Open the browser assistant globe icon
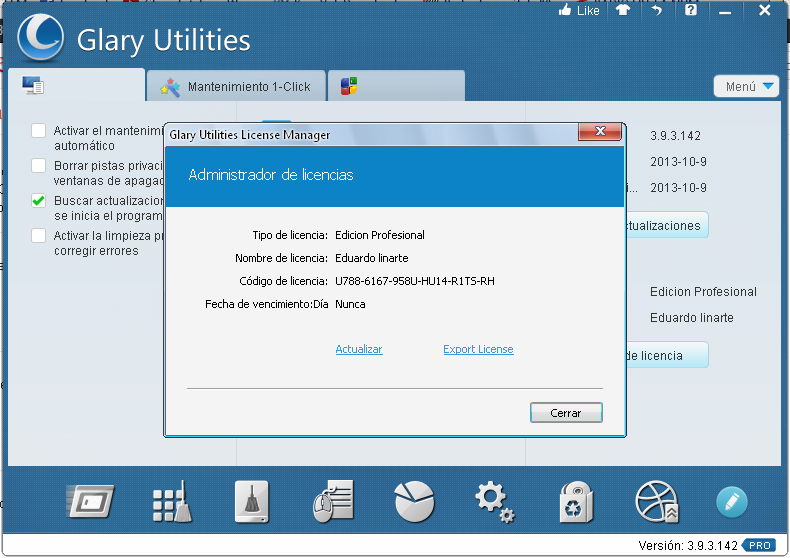 pos(656,502)
